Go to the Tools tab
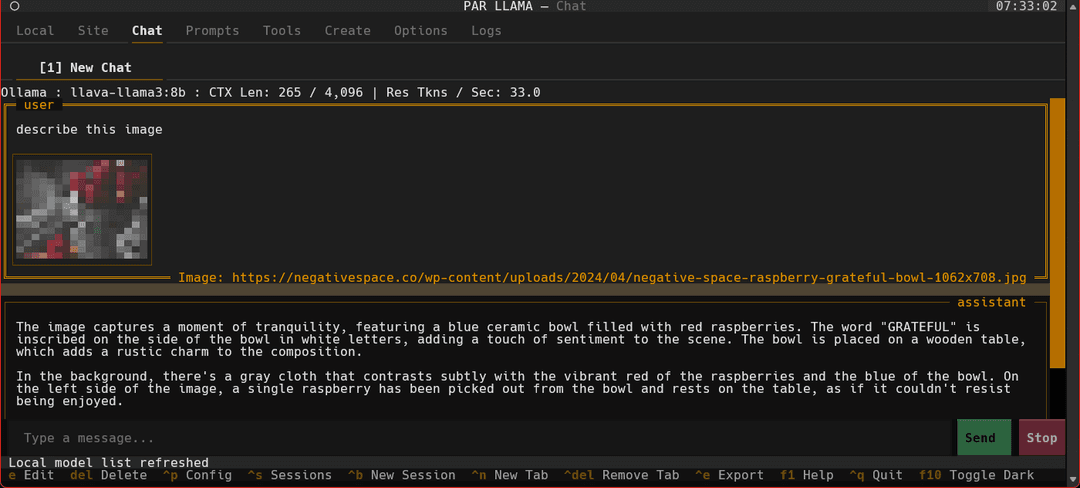1080x488 pixels. pos(282,30)
